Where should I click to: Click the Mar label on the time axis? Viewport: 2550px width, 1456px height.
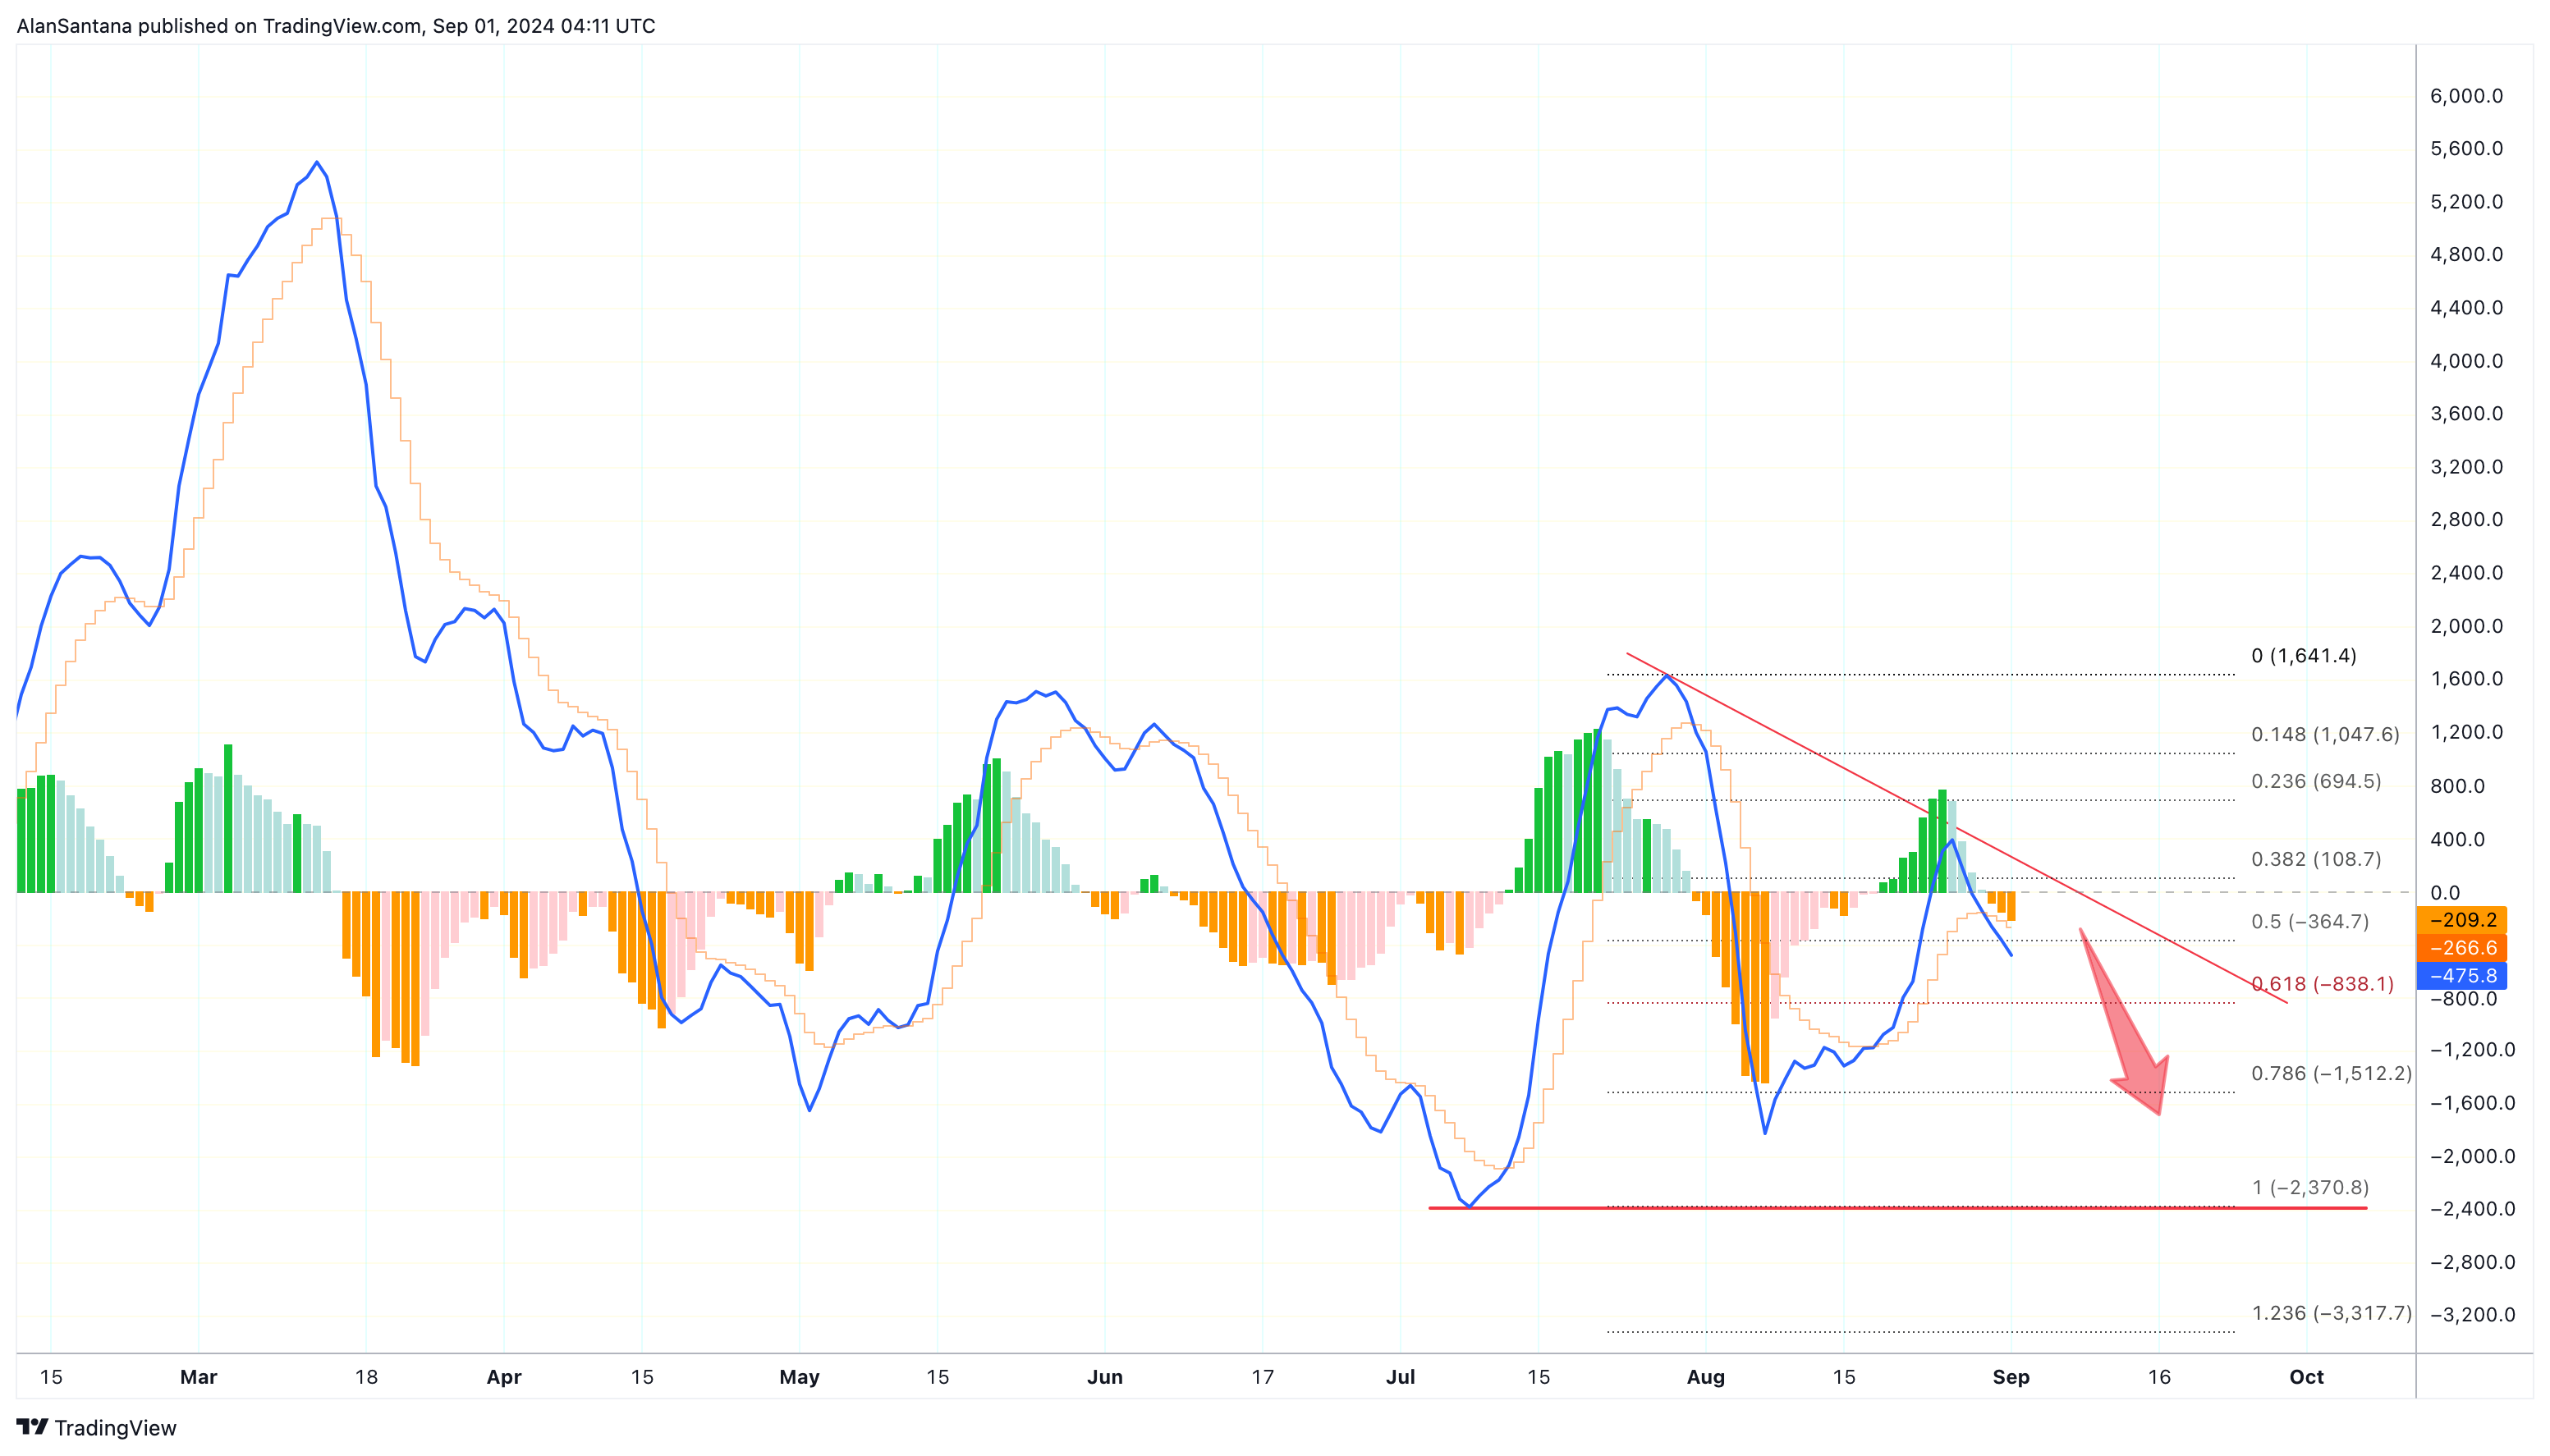tap(198, 1377)
